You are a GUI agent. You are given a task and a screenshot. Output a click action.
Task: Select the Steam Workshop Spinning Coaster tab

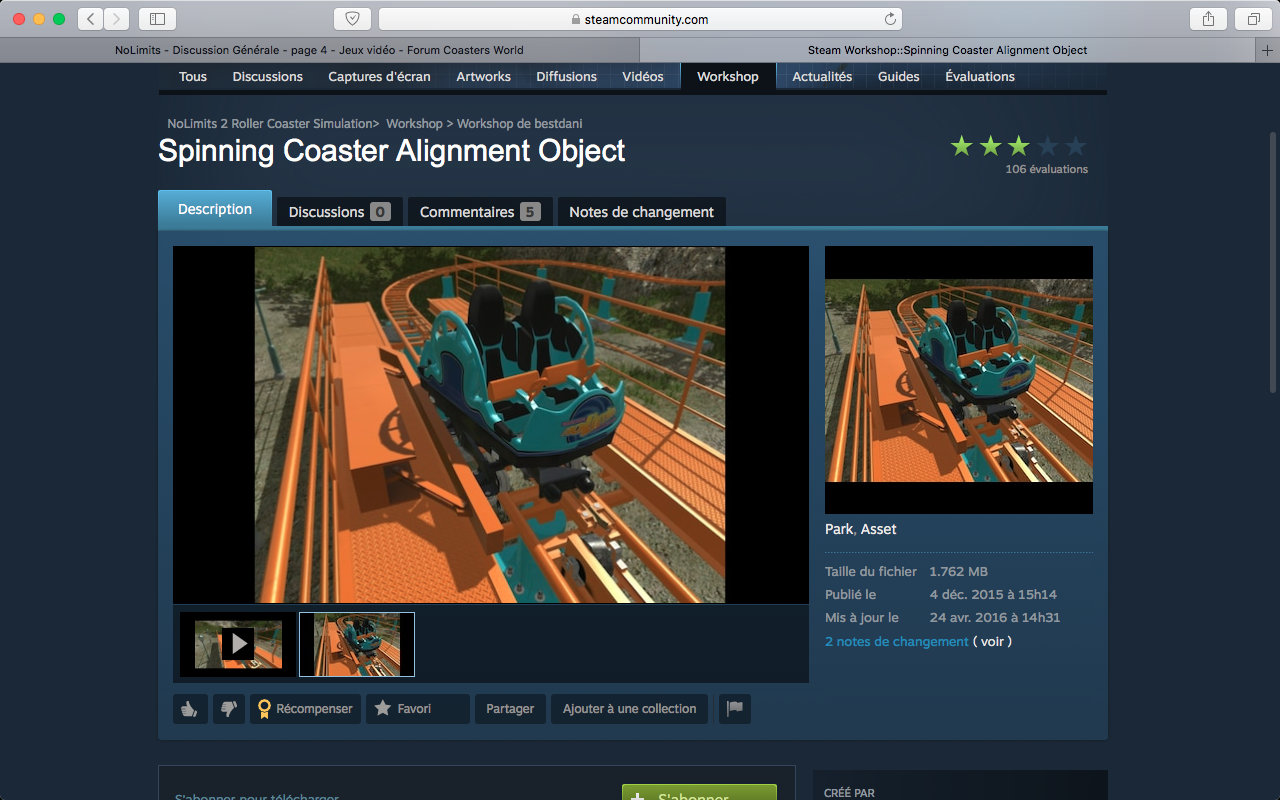coord(947,50)
